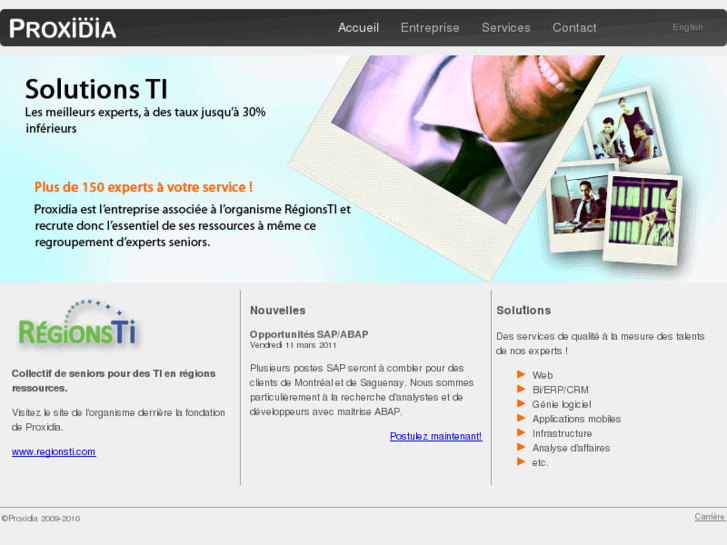Image resolution: width=727 pixels, height=545 pixels.
Task: Click the orange arrow beside etc.
Action: point(521,462)
